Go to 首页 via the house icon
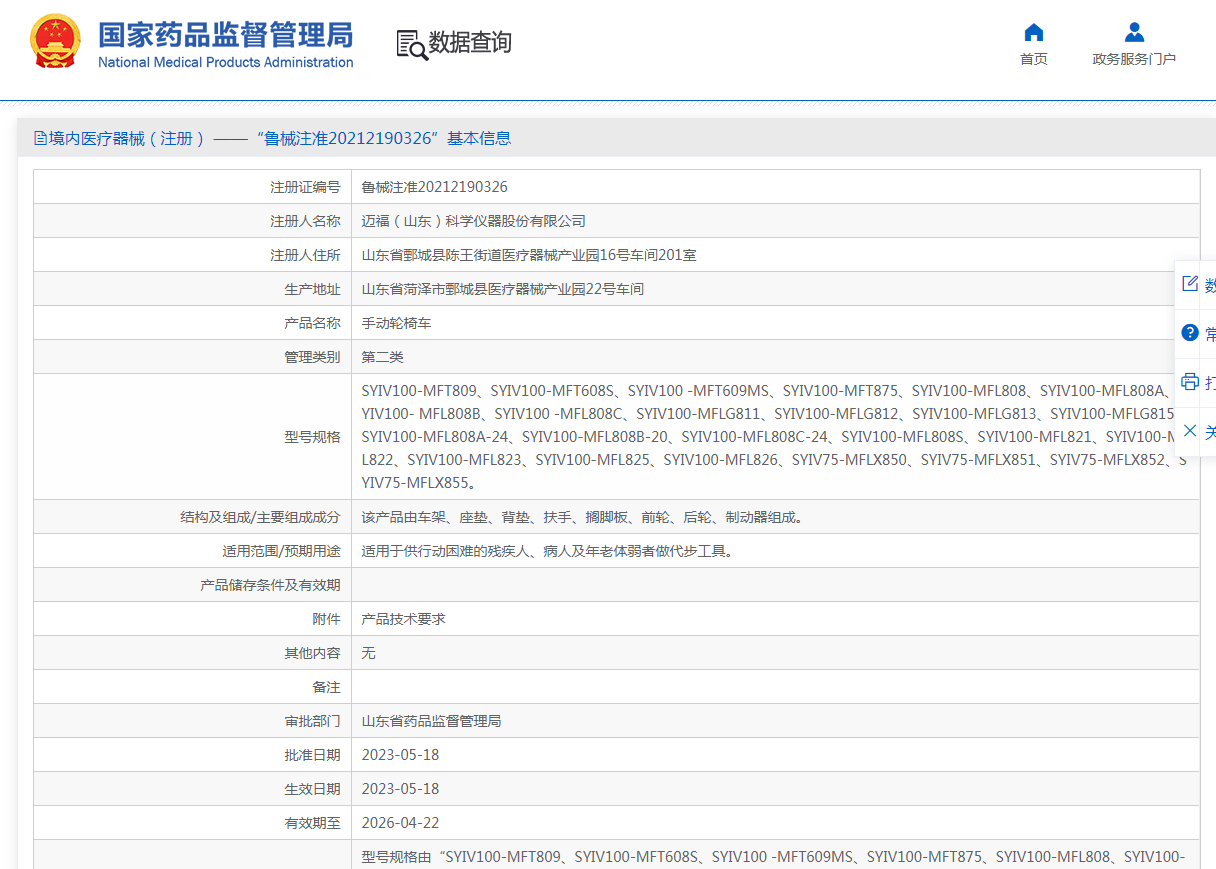Viewport: 1216px width, 869px height. [x=1034, y=32]
